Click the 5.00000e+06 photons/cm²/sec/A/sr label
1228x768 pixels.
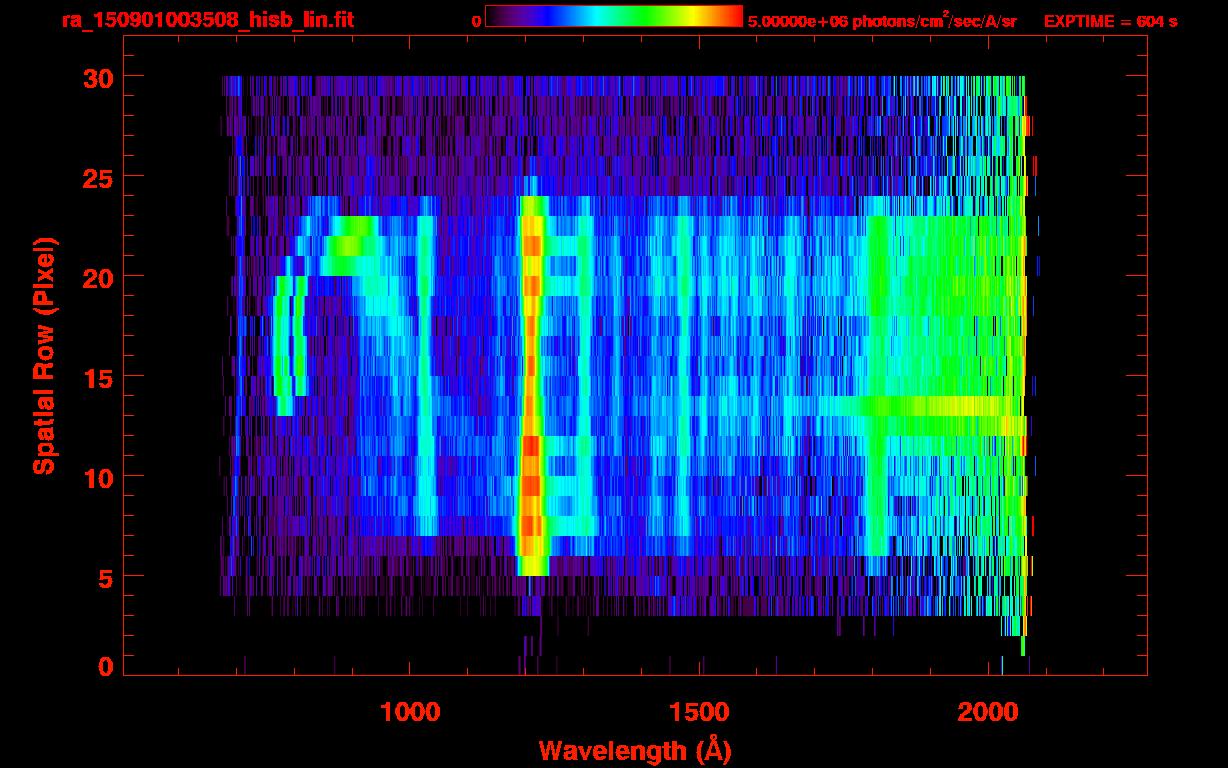point(882,20)
